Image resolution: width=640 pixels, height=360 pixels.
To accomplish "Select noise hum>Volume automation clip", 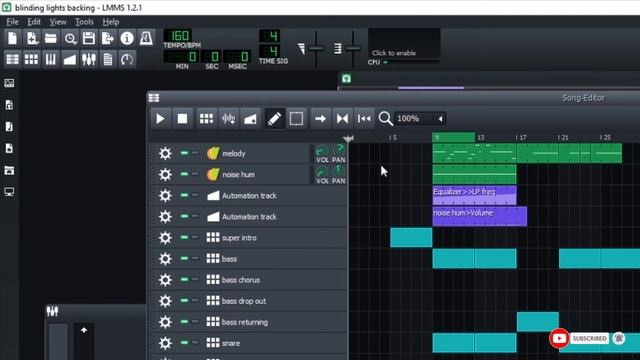I will (x=480, y=216).
